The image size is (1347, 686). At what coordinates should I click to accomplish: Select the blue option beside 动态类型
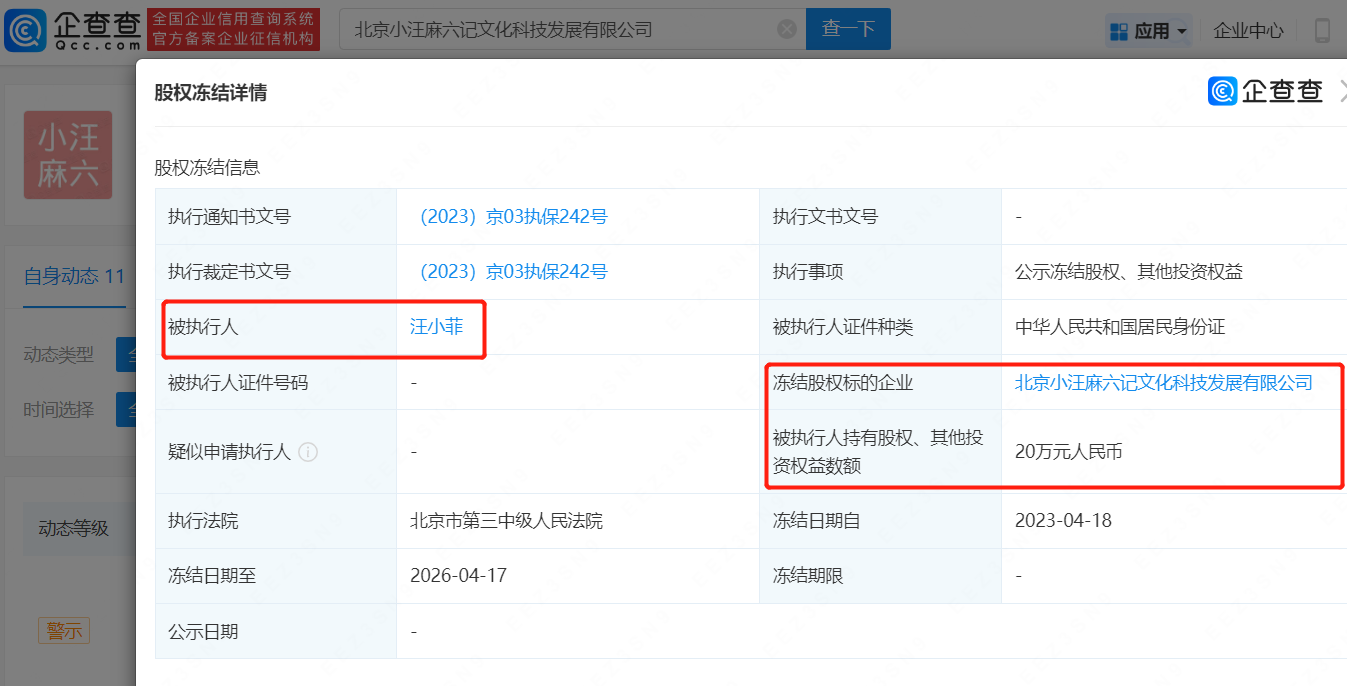pos(126,354)
